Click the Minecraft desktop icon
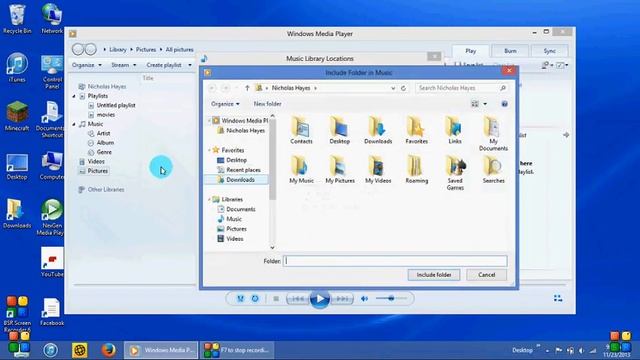 17,116
